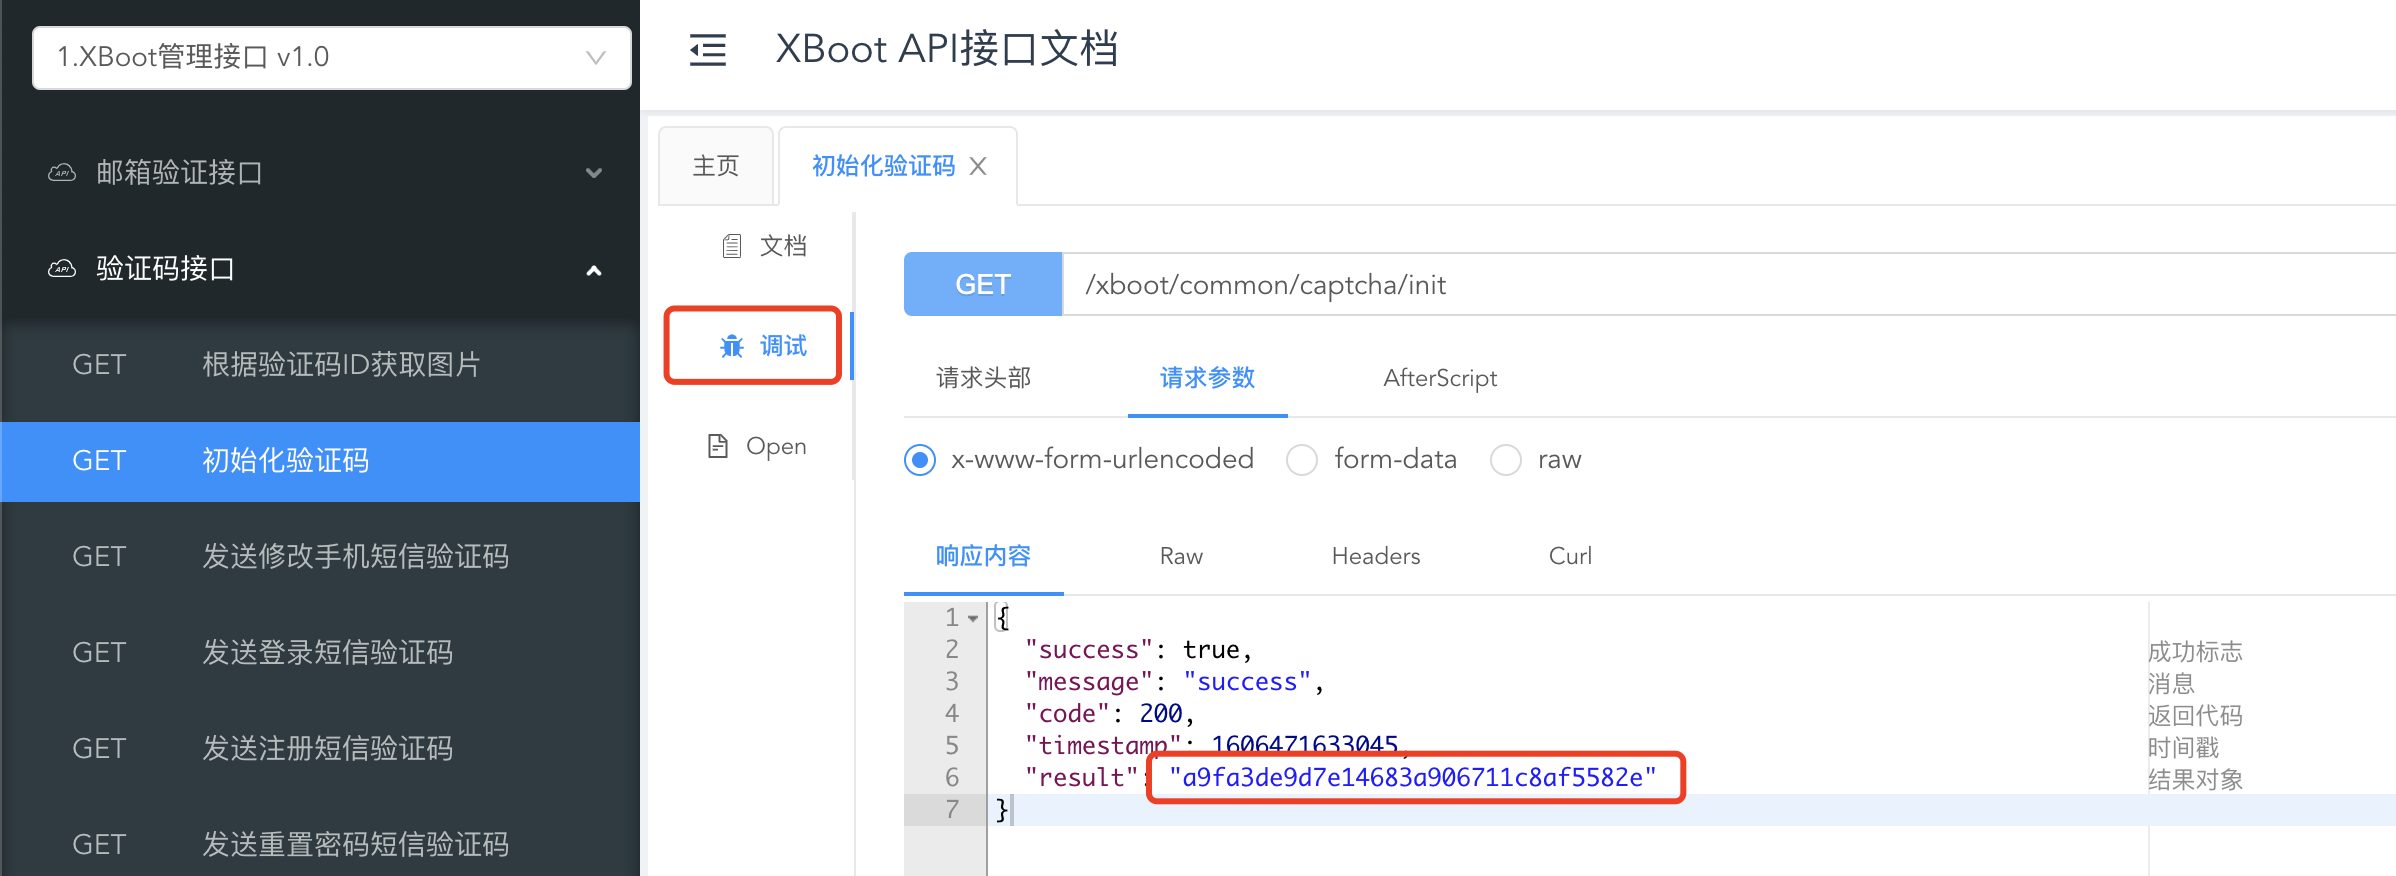
Task: Click the "code": 200 response line
Action: point(1109,714)
